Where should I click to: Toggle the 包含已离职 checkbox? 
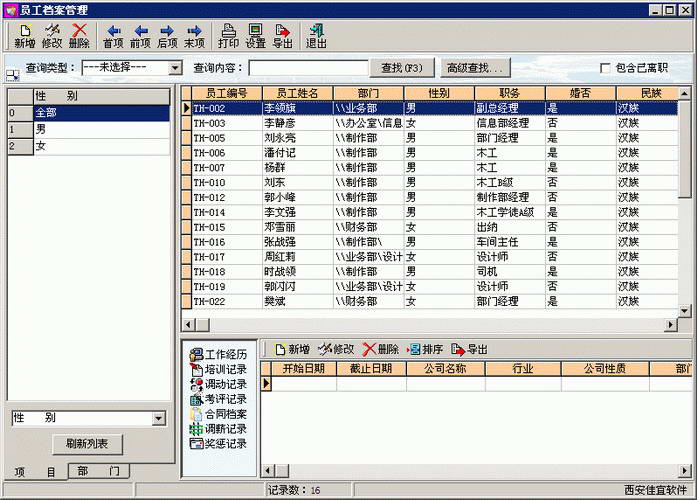point(605,68)
